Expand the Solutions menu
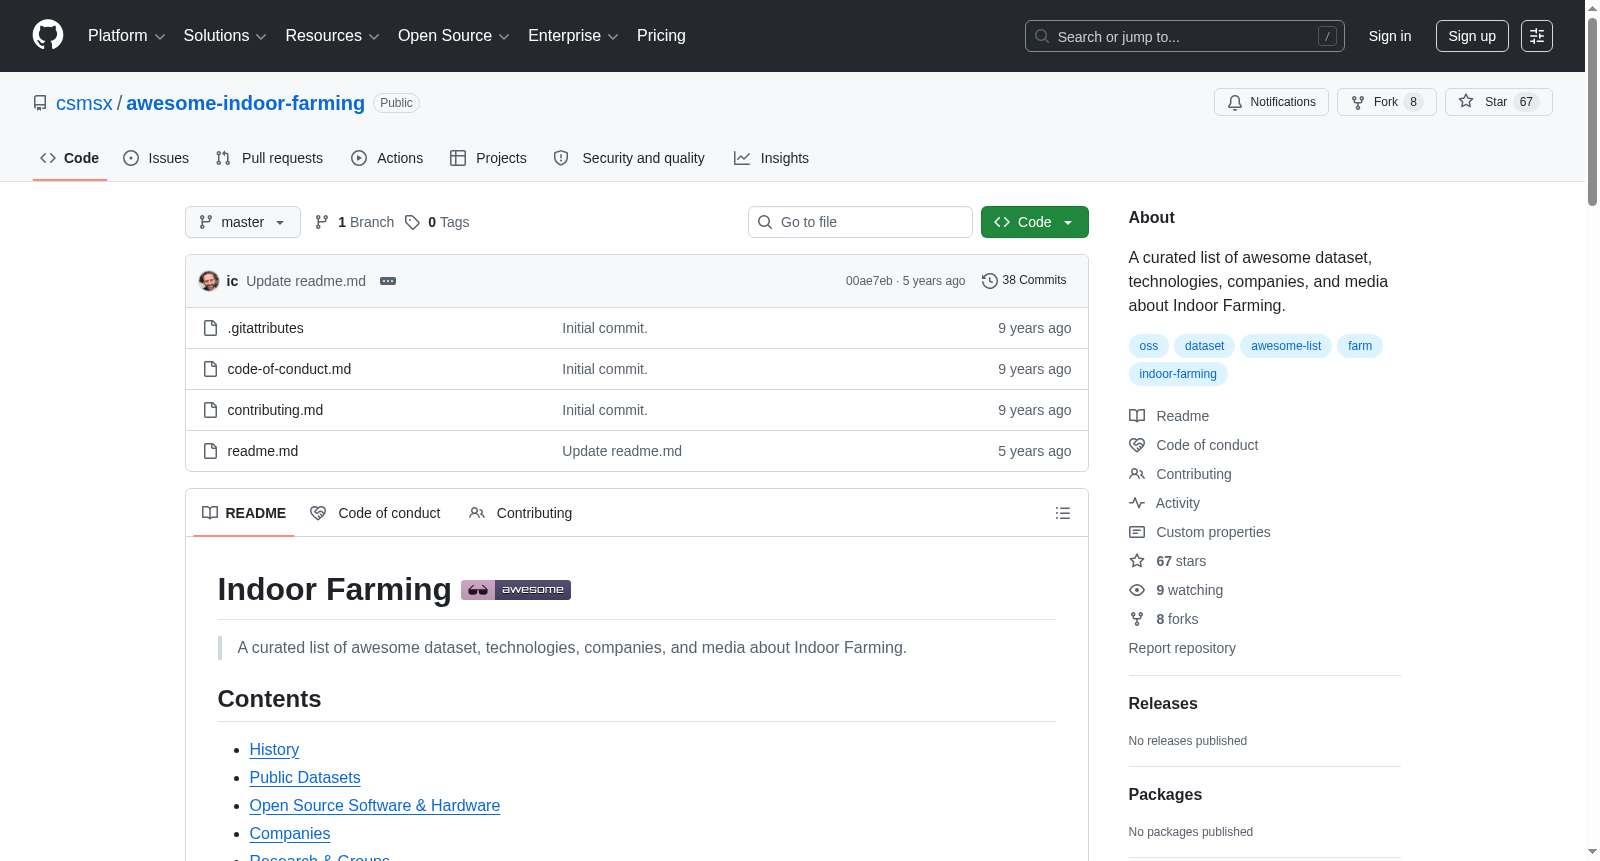Viewport: 1600px width, 861px height. (225, 36)
